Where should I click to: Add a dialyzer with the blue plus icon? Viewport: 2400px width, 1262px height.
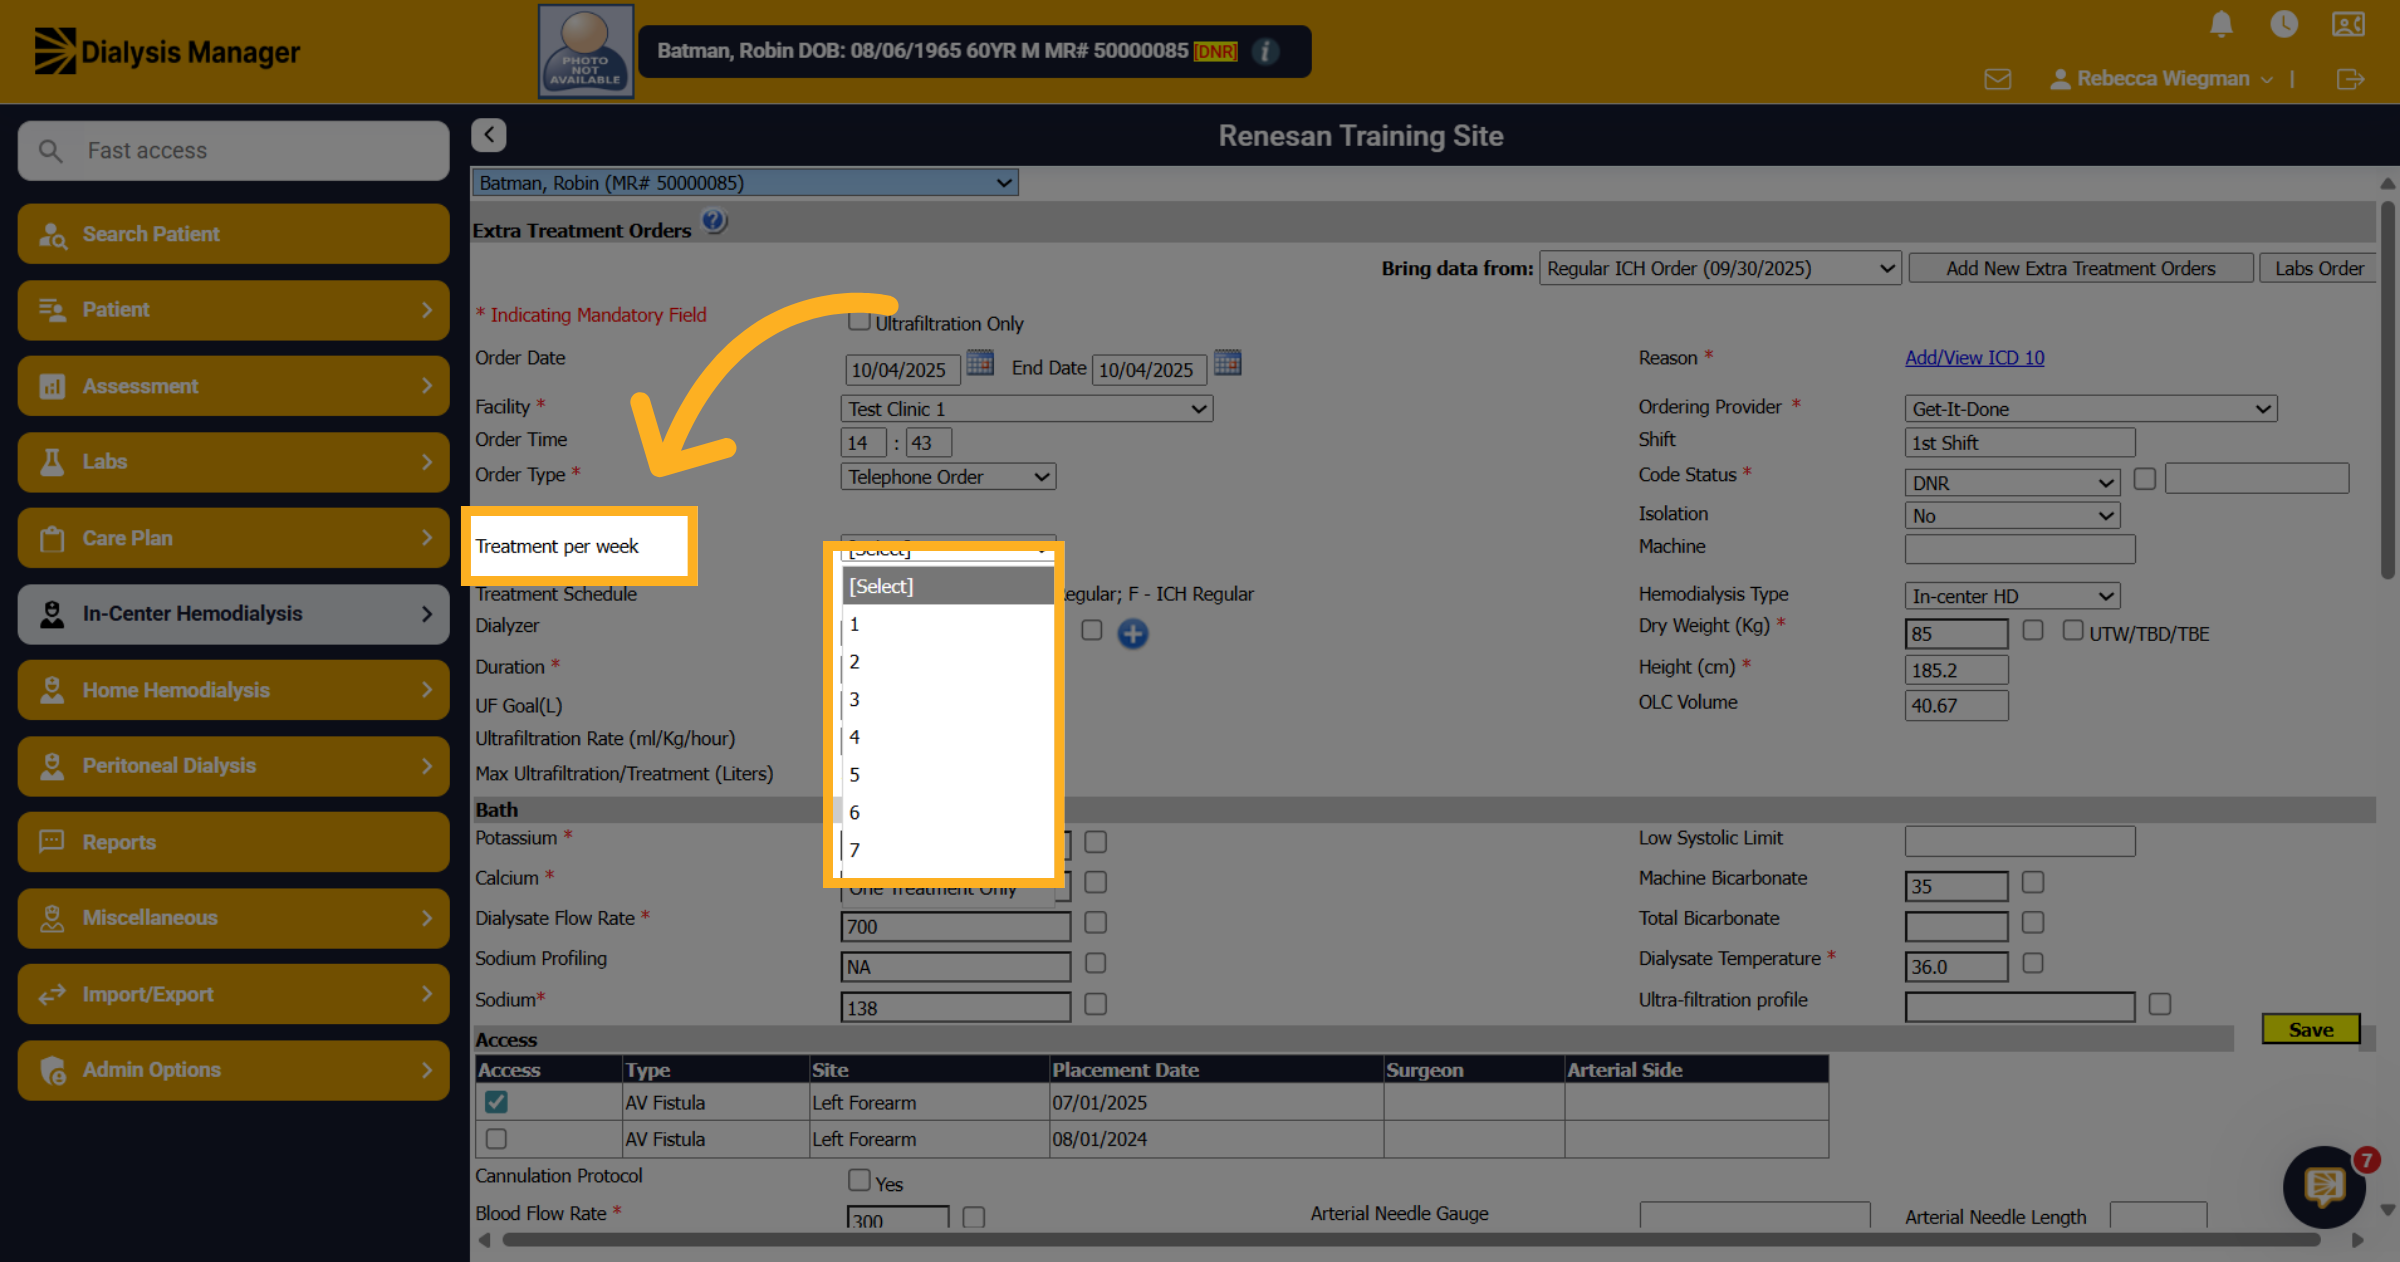(1132, 633)
